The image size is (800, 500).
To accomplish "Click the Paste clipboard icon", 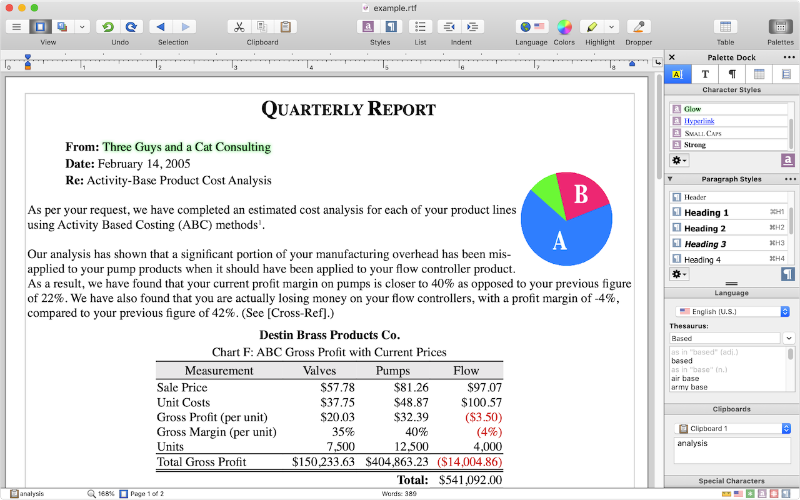I will coord(286,27).
